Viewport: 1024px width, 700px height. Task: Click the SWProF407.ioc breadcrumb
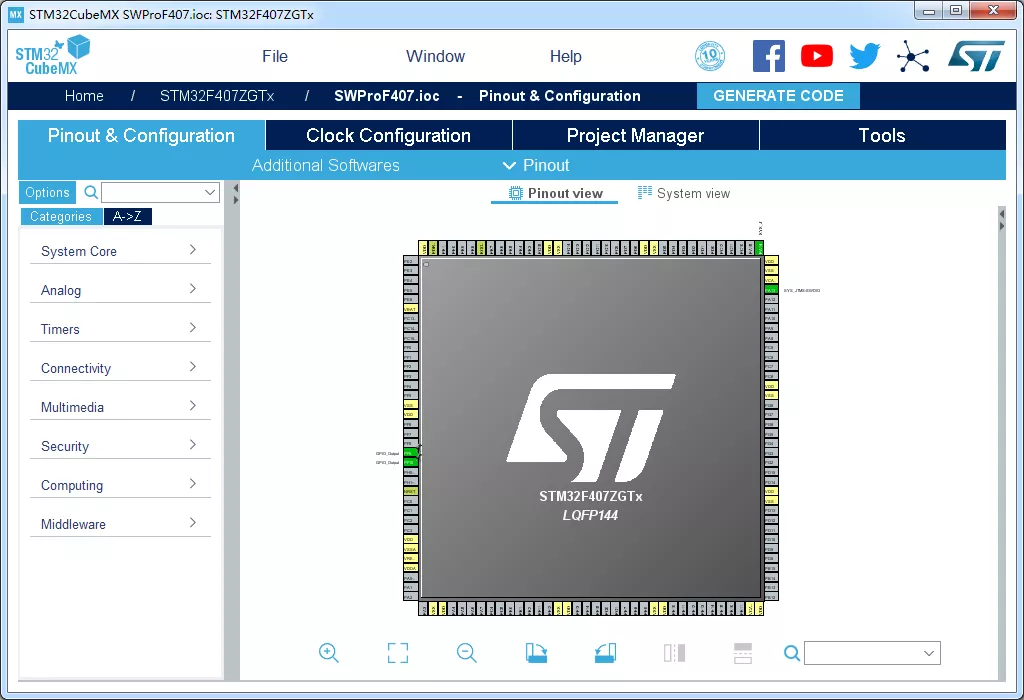387,96
